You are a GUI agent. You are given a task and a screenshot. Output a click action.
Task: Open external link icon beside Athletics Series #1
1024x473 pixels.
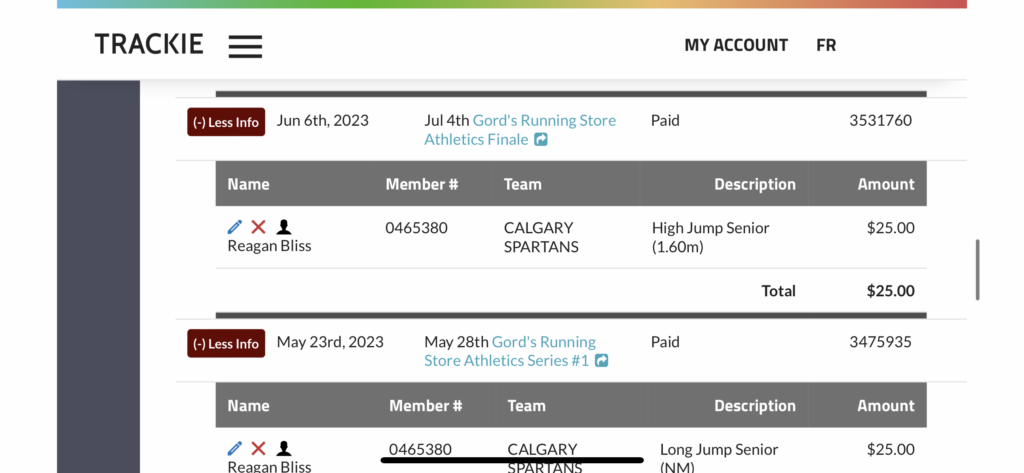[601, 361]
